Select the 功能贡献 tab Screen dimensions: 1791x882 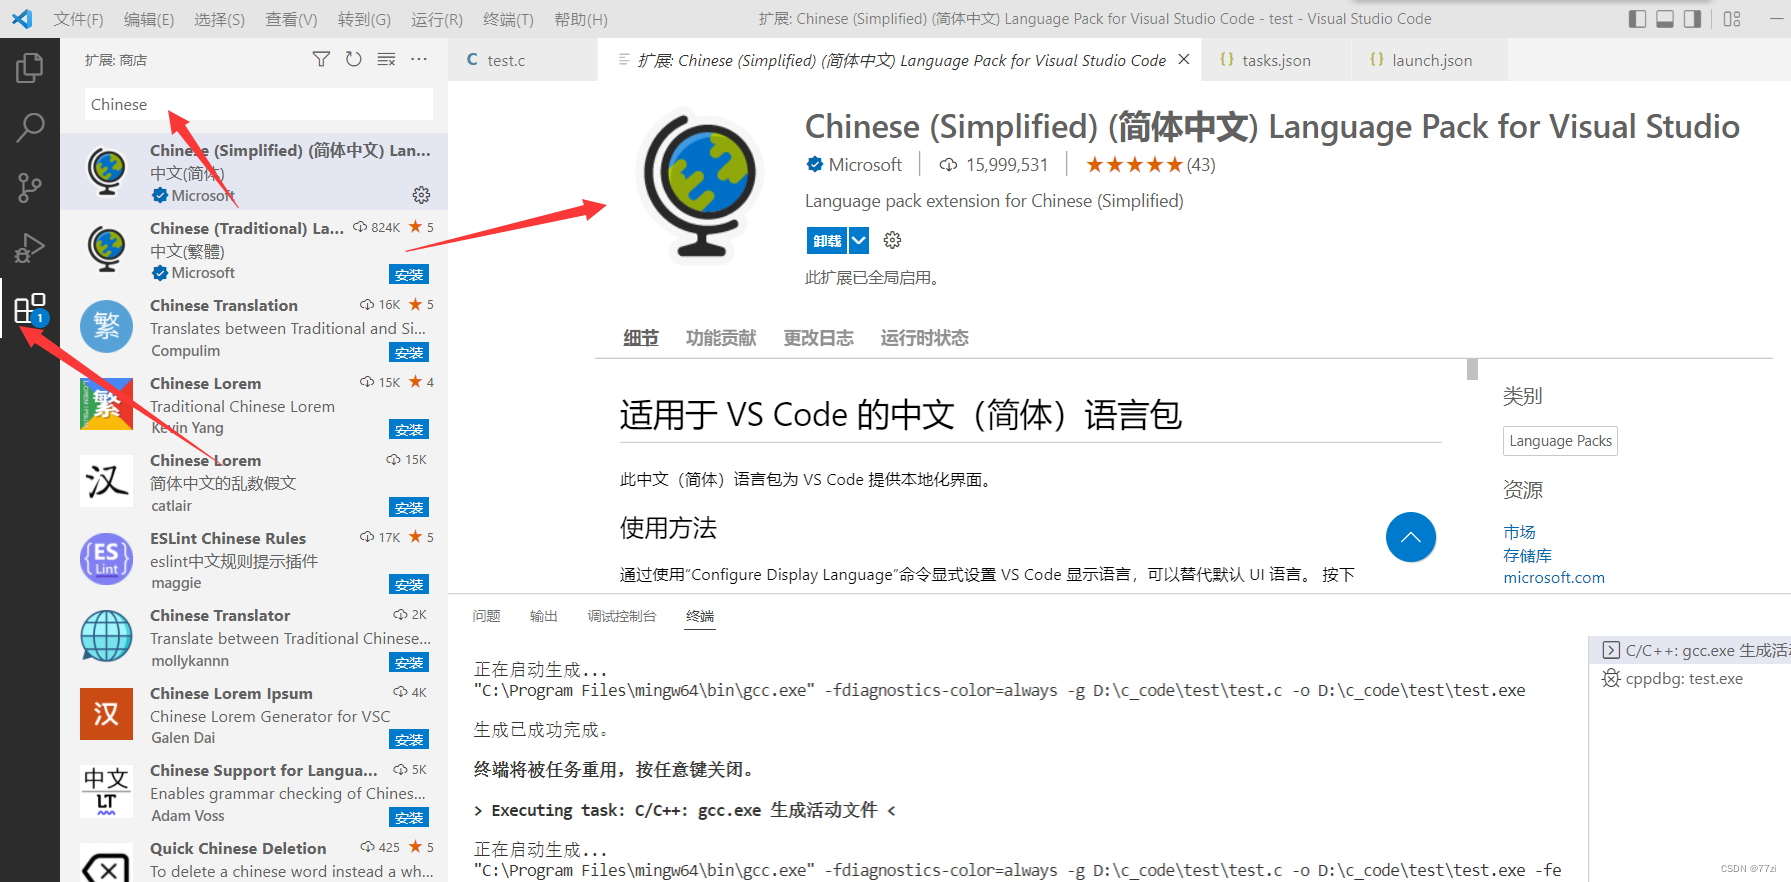(x=721, y=338)
